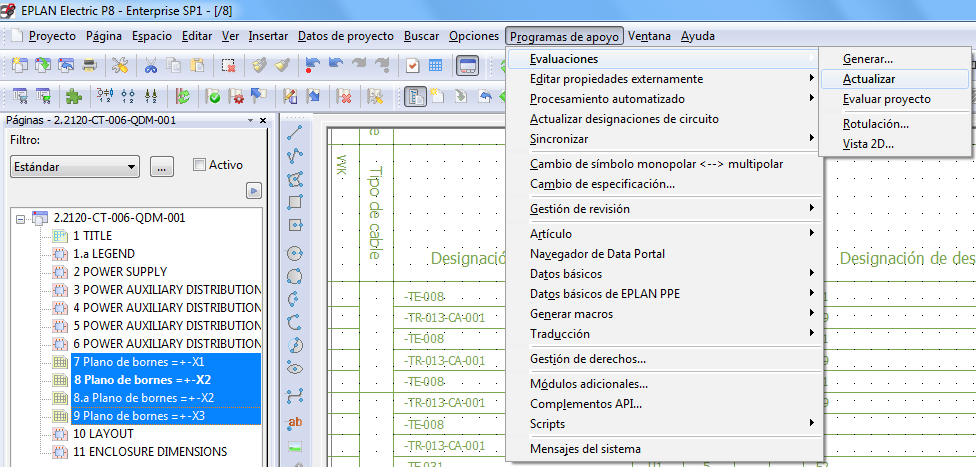
Task: Expand the Artículo submenu
Action: click(x=664, y=234)
